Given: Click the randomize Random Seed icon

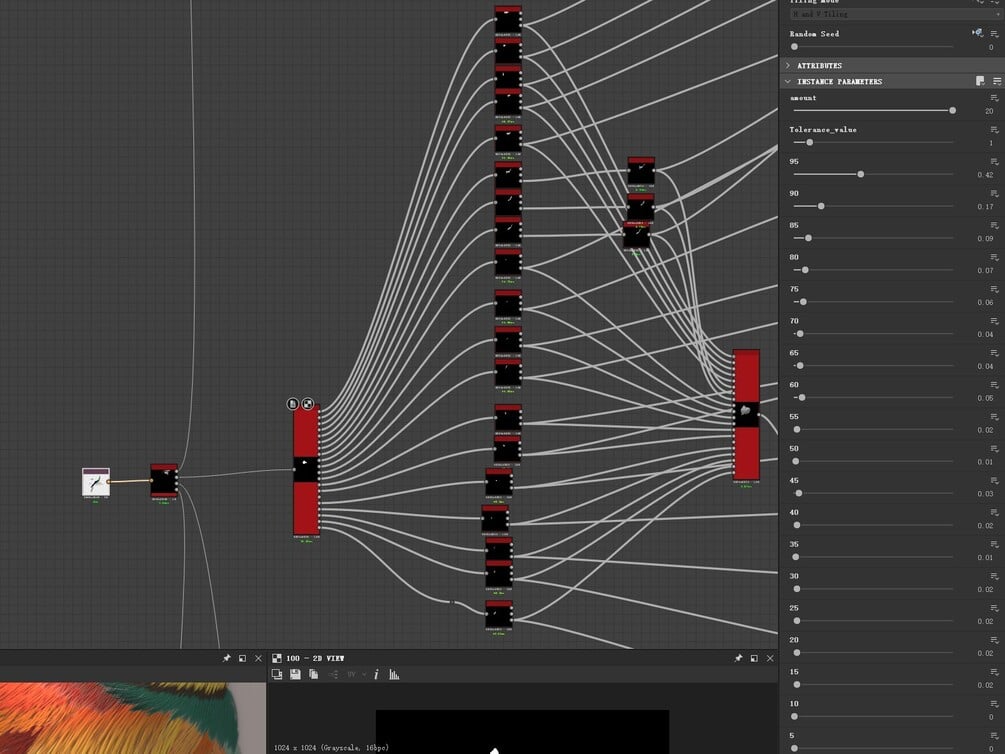Looking at the screenshot, I should 977,33.
